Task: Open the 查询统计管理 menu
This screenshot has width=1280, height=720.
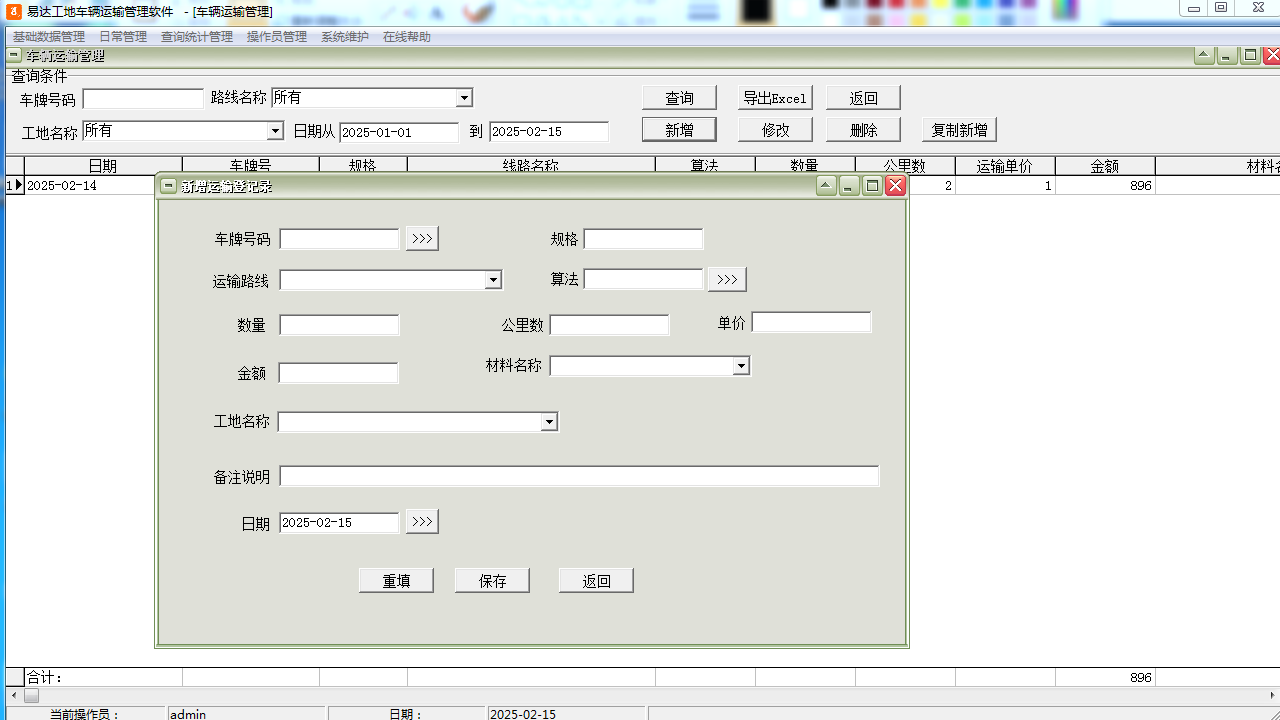Action: click(197, 37)
